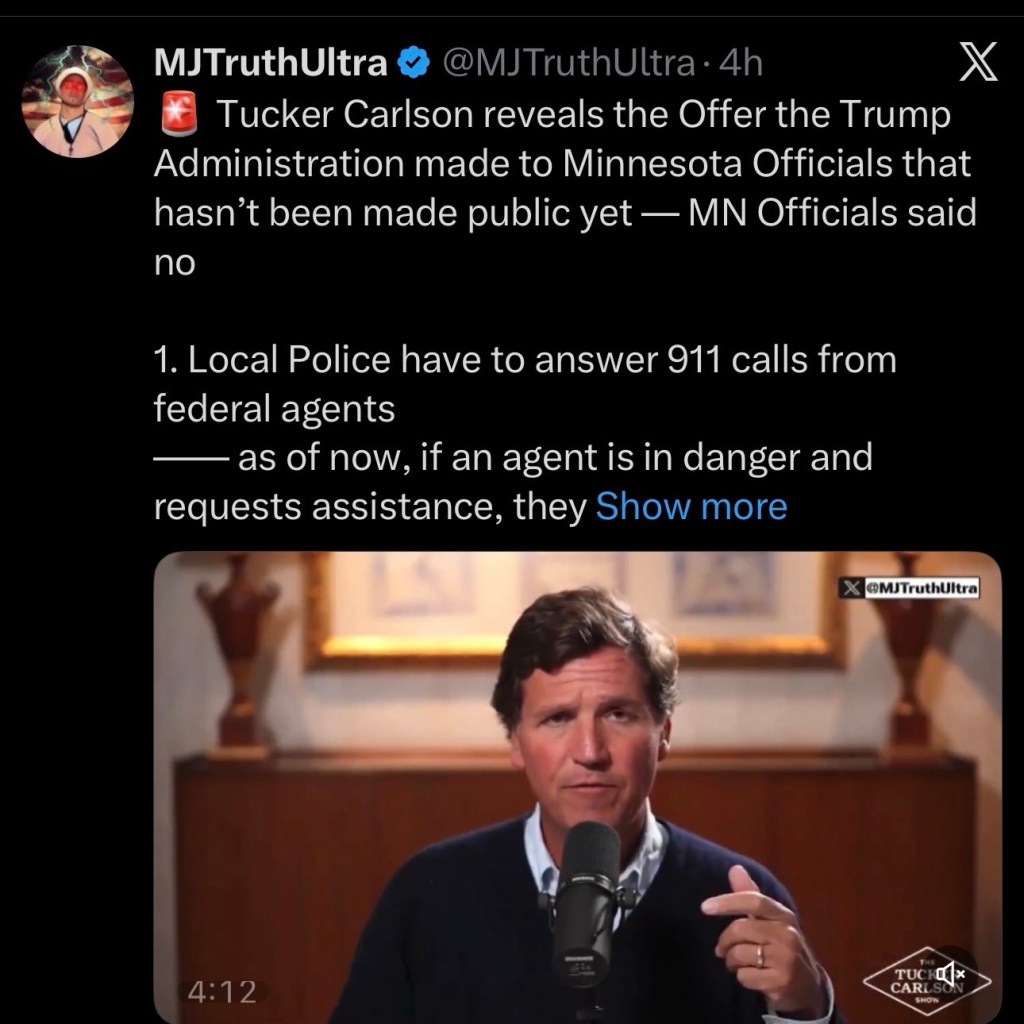The height and width of the screenshot is (1024, 1024).
Task: Click the Tucker Carlson Show diamond logo
Action: click(x=927, y=981)
